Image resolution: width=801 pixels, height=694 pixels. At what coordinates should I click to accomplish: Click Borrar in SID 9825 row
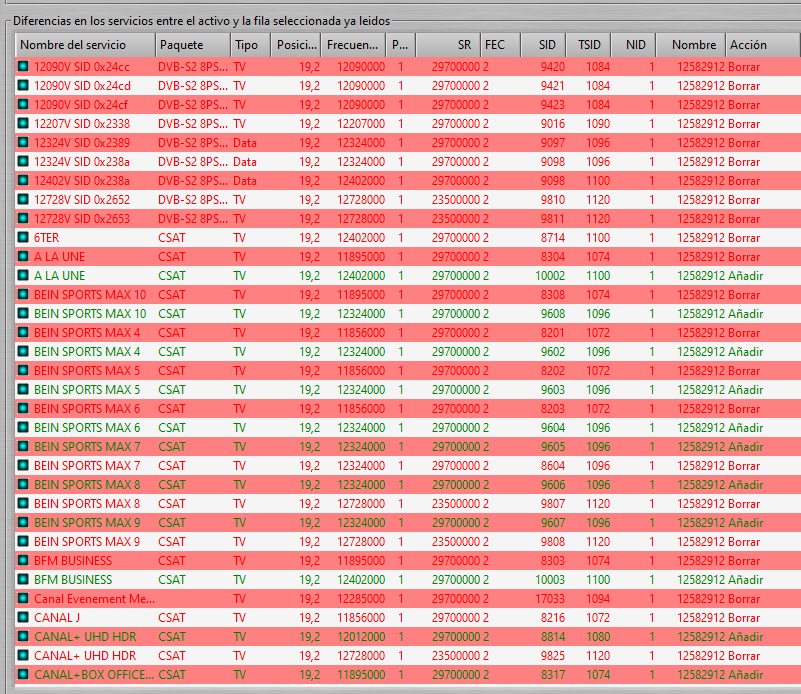[x=744, y=655]
